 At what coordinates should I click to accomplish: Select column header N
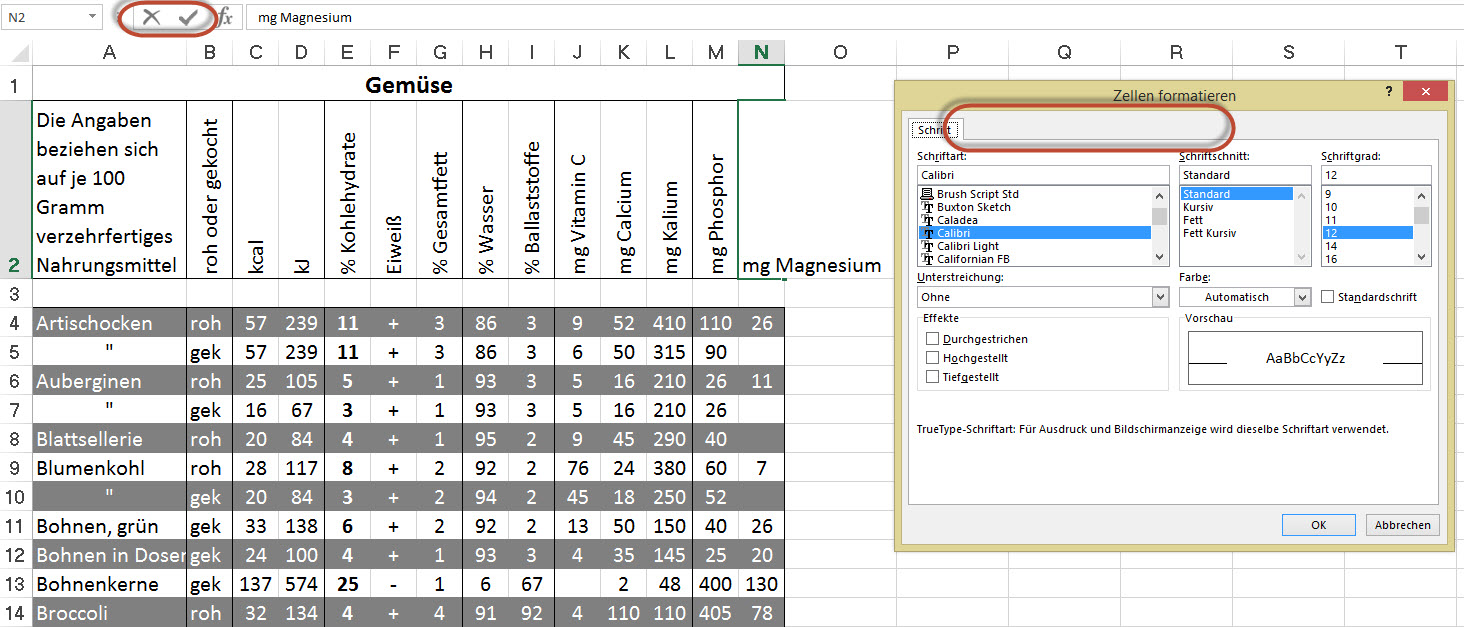coord(761,53)
